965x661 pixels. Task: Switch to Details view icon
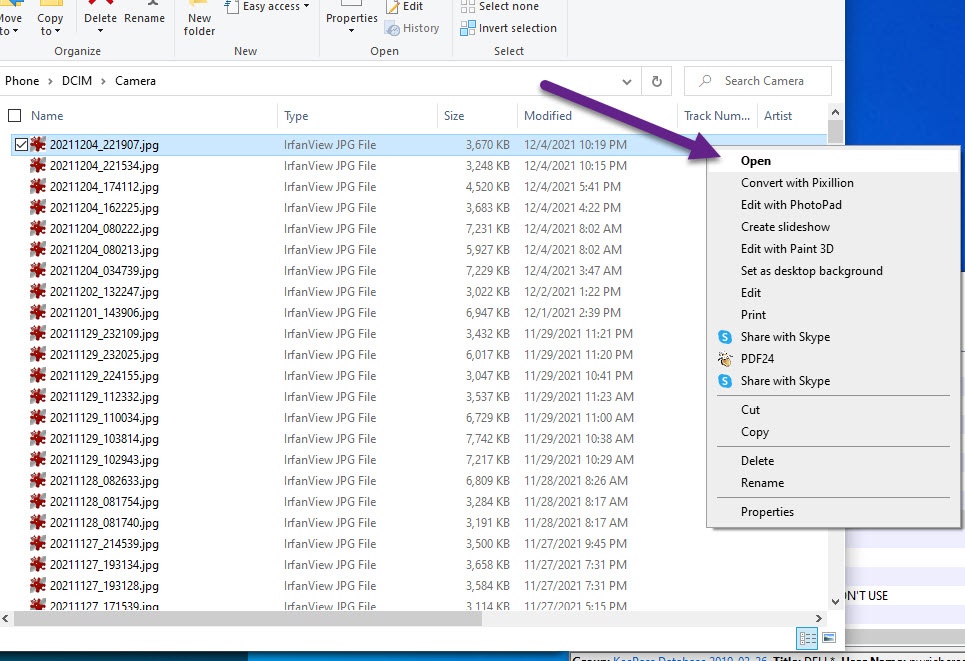tap(807, 638)
